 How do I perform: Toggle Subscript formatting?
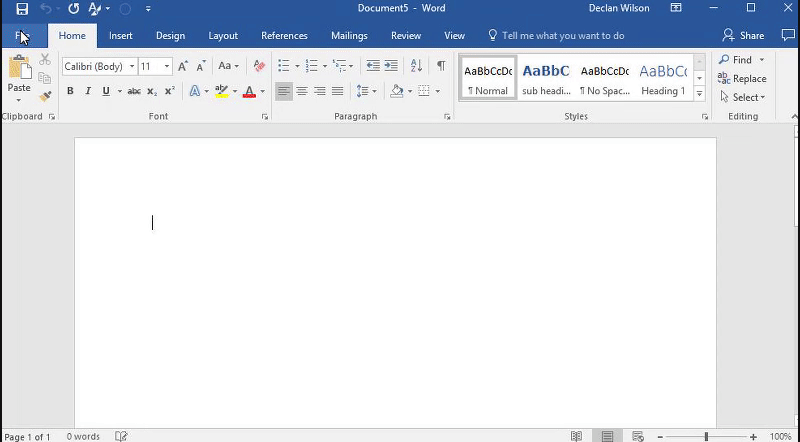click(152, 91)
